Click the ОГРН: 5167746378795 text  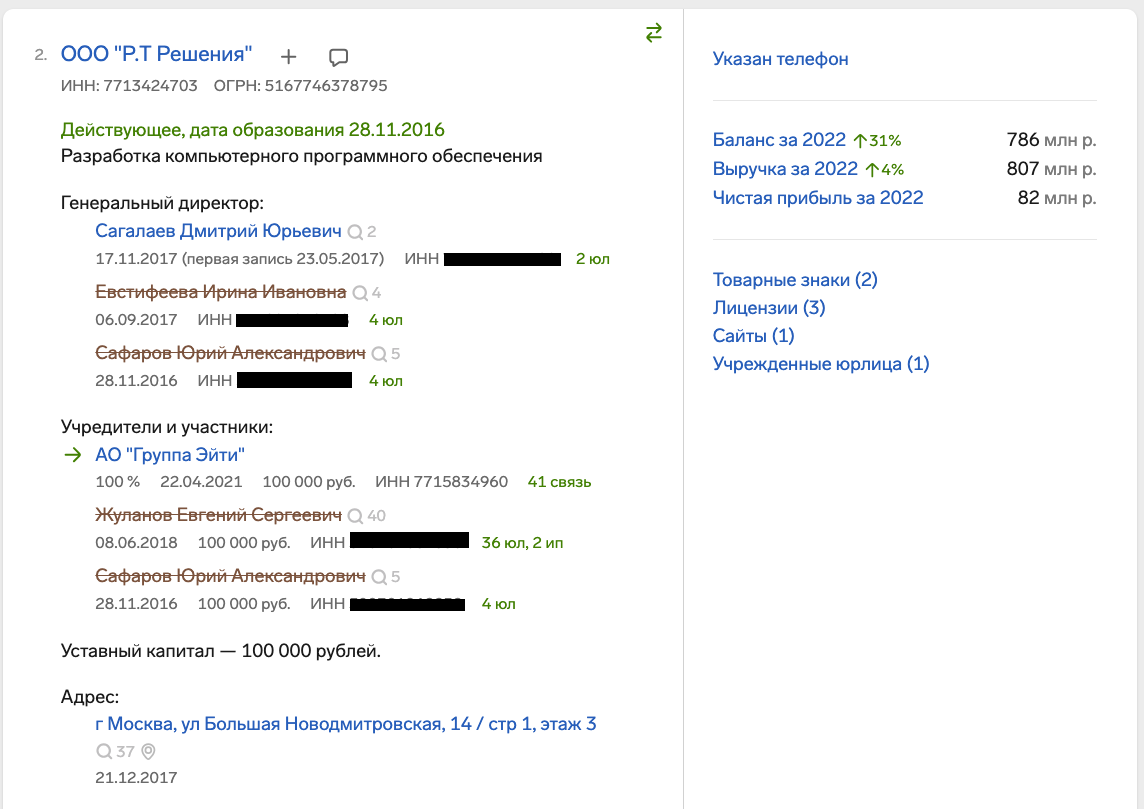tap(301, 86)
